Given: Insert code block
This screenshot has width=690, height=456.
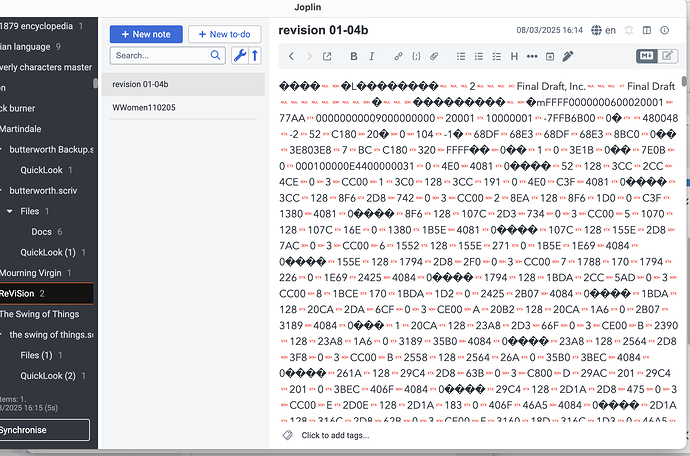Looking at the screenshot, I should coord(416,56).
